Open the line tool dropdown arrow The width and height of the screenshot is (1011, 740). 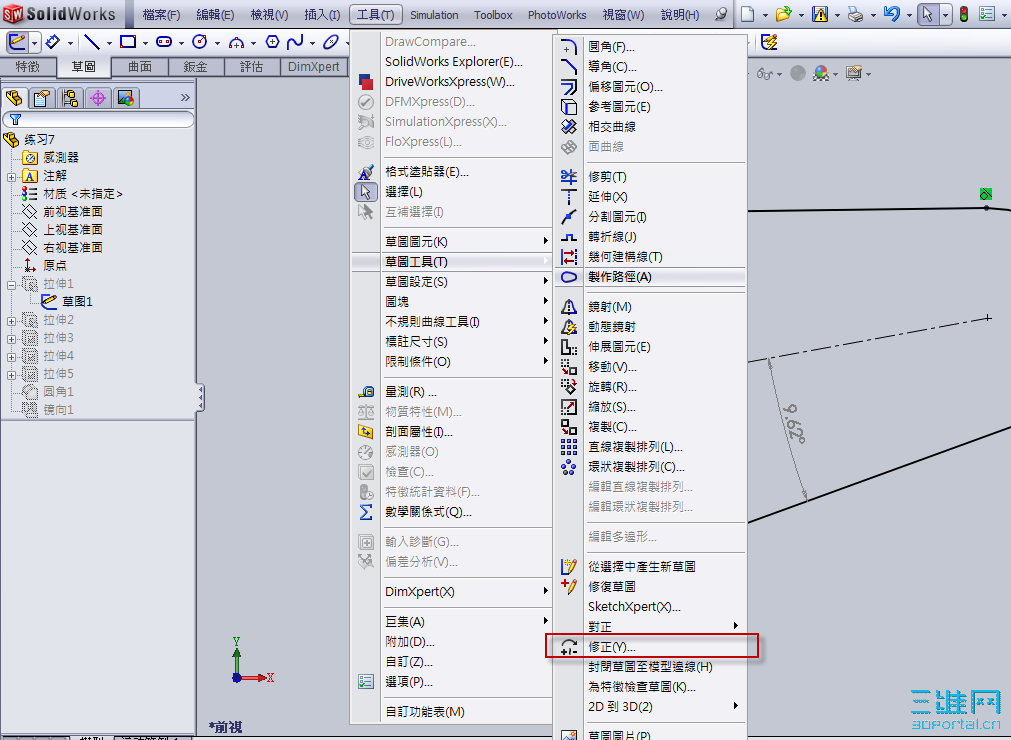109,43
